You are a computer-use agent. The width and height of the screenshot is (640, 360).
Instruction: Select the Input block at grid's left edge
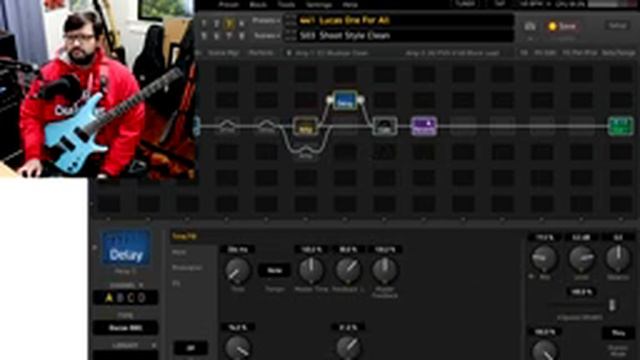tap(197, 126)
